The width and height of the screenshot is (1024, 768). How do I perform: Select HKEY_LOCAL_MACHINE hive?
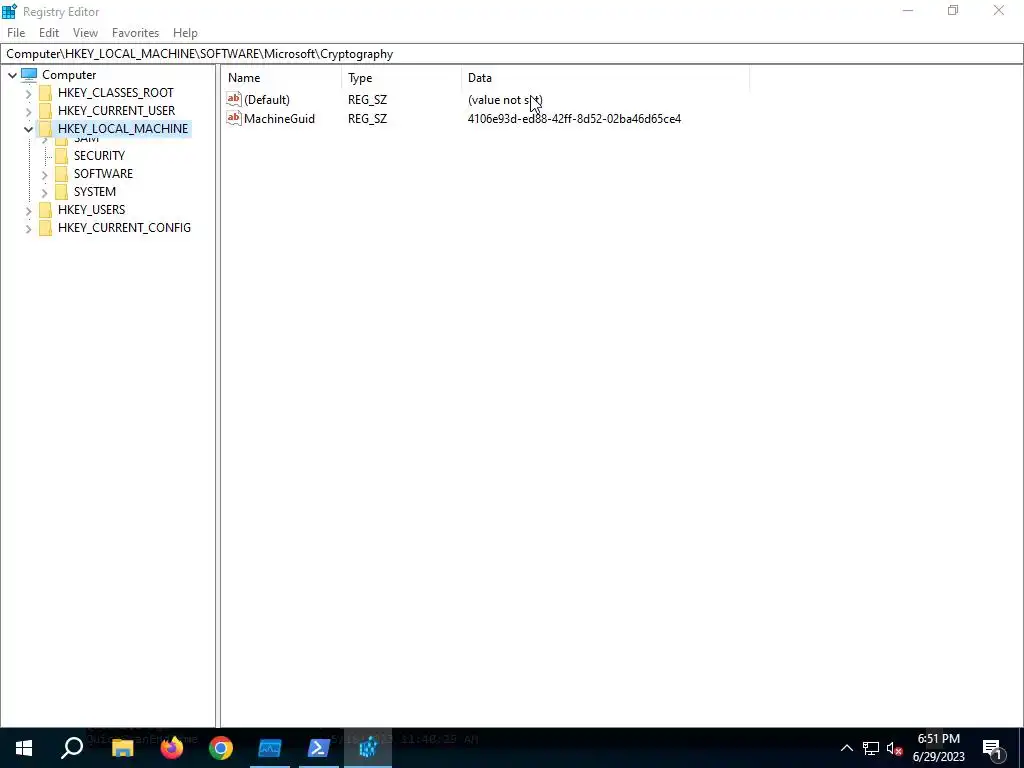click(x=123, y=129)
